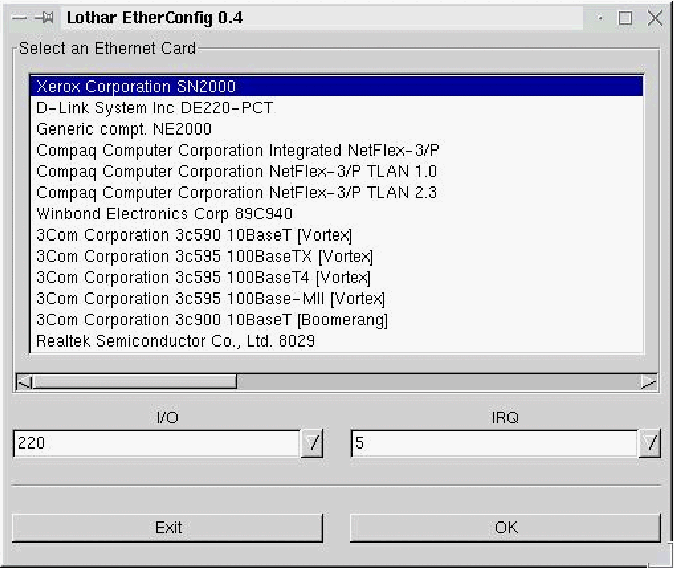Open the IRQ dropdown arrow

[650, 443]
